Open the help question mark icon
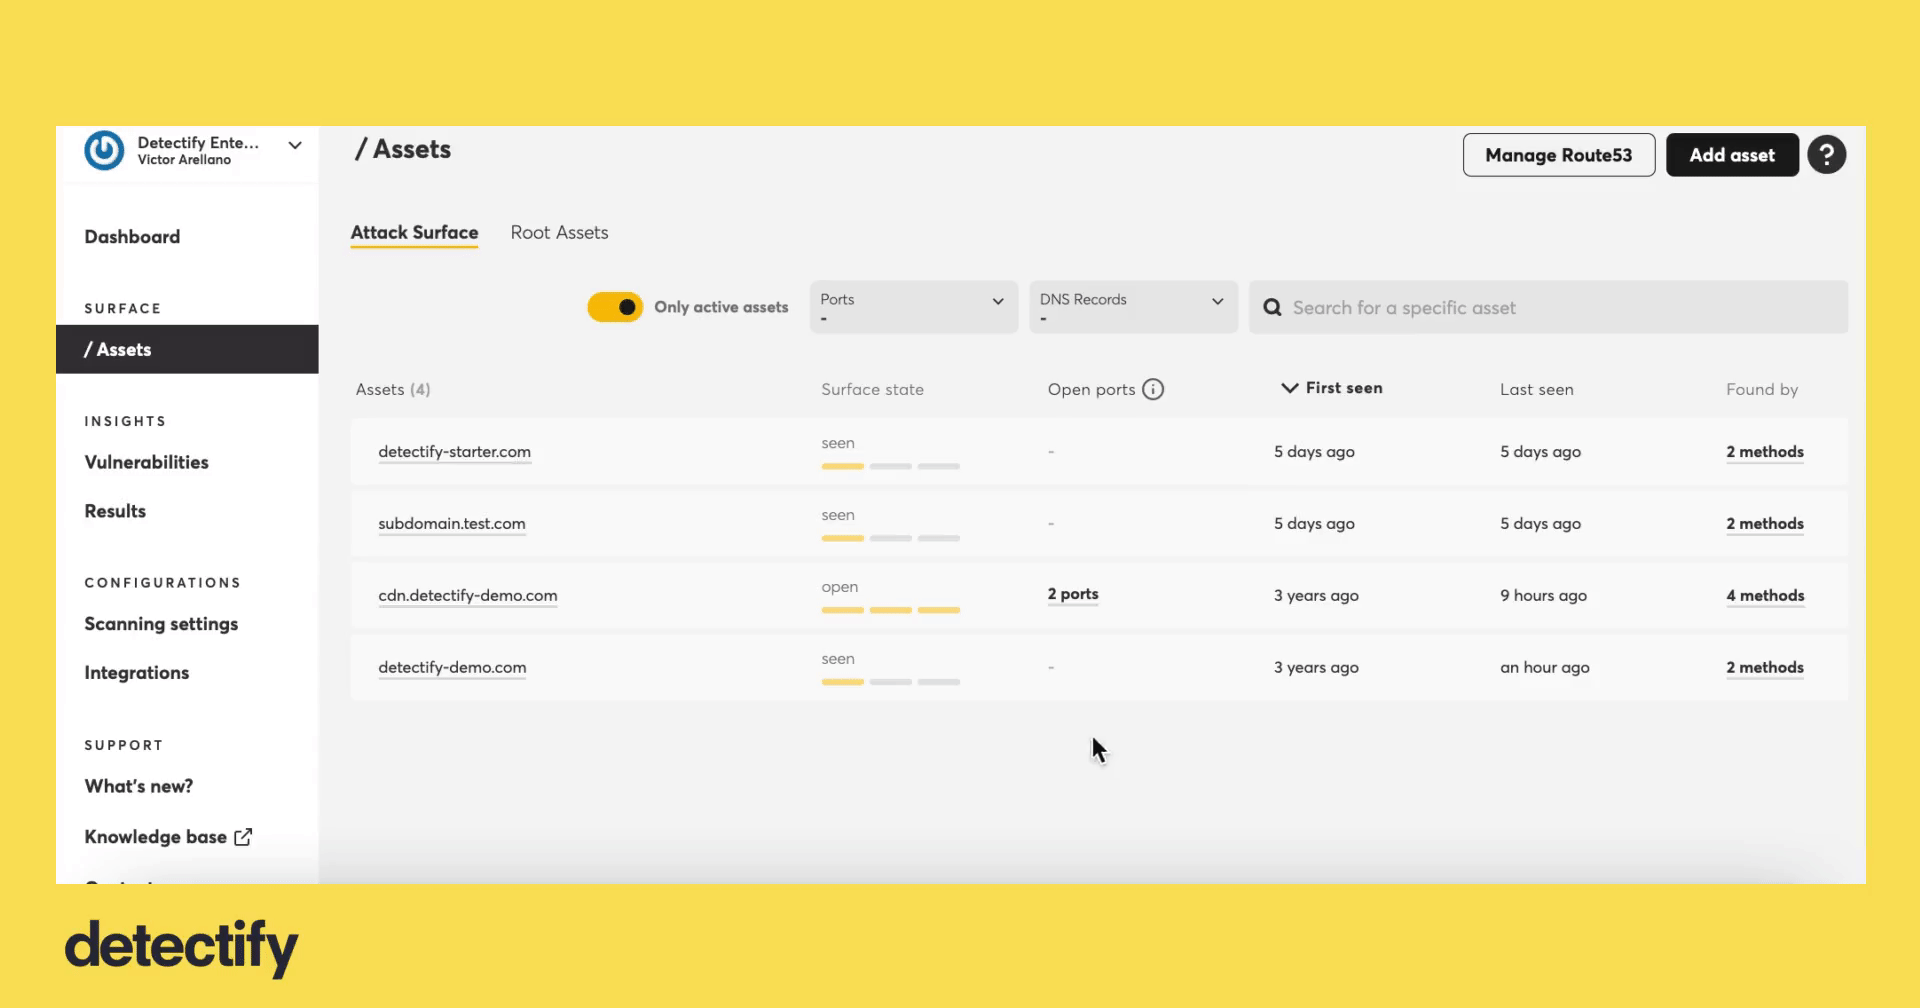Image resolution: width=1920 pixels, height=1008 pixels. tap(1826, 155)
